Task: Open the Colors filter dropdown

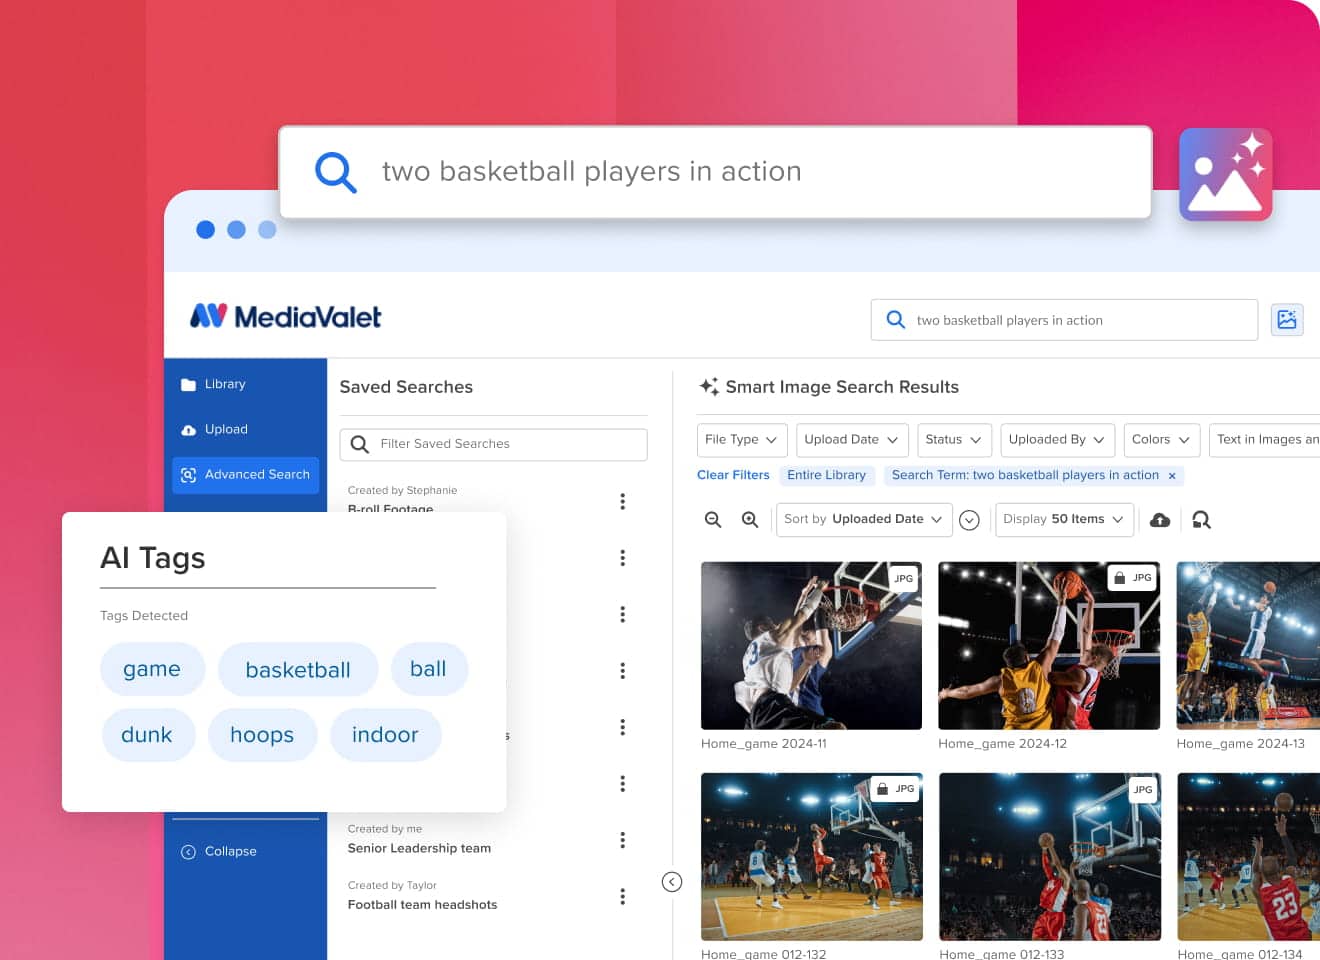Action: [1160, 440]
